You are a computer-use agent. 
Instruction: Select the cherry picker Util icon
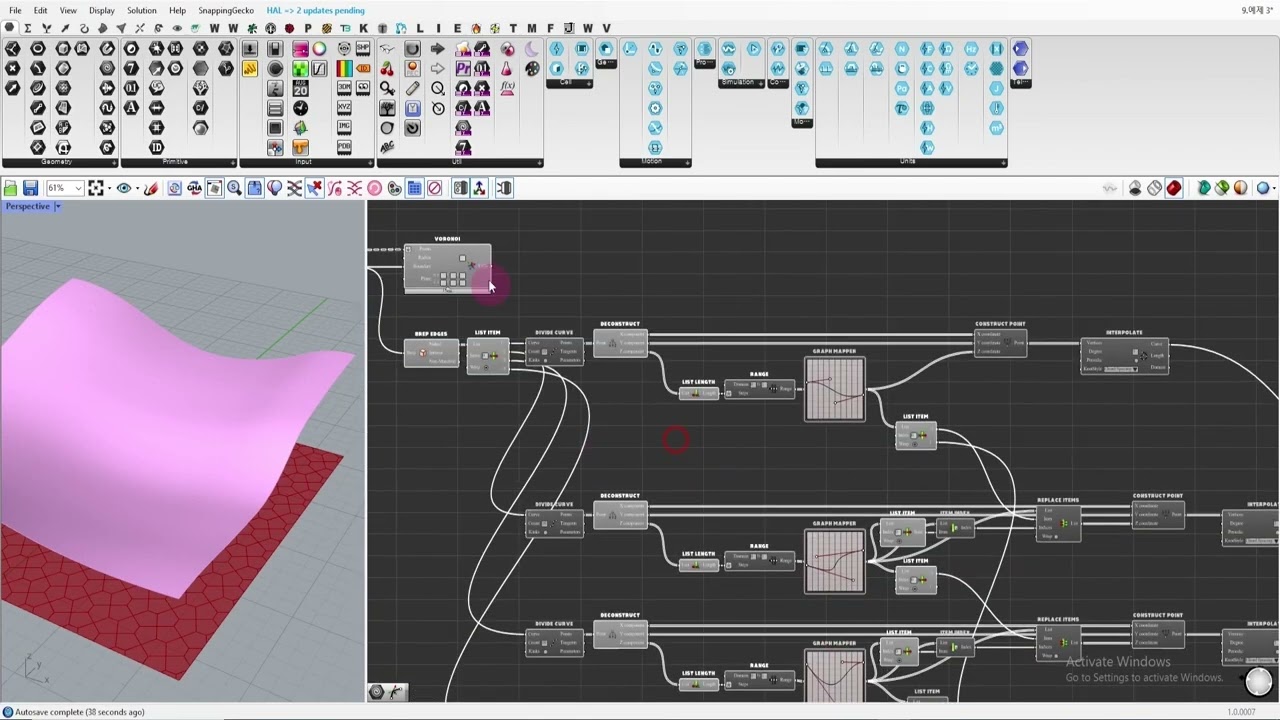[387, 68]
